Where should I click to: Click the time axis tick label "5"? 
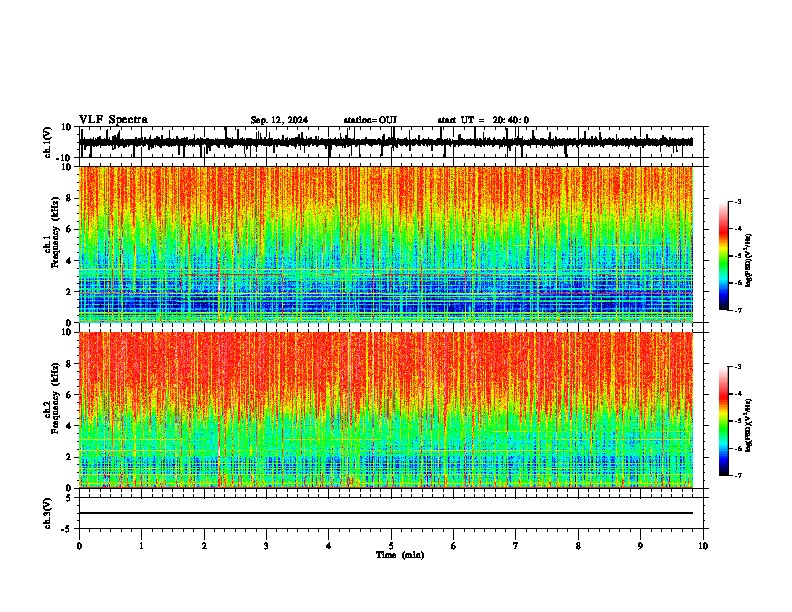391,546
